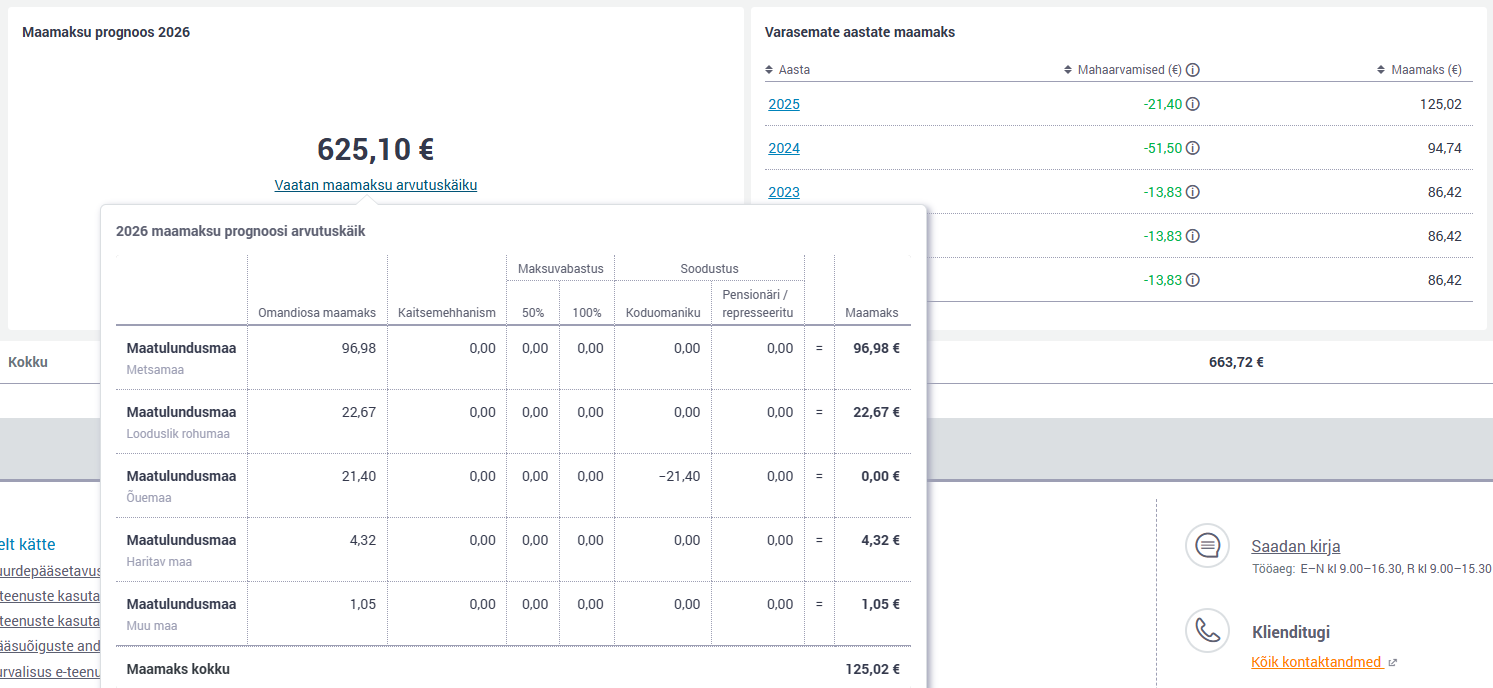Click sort arrows beside Mahaarvamised (€) header
The image size is (1493, 688).
(1068, 70)
